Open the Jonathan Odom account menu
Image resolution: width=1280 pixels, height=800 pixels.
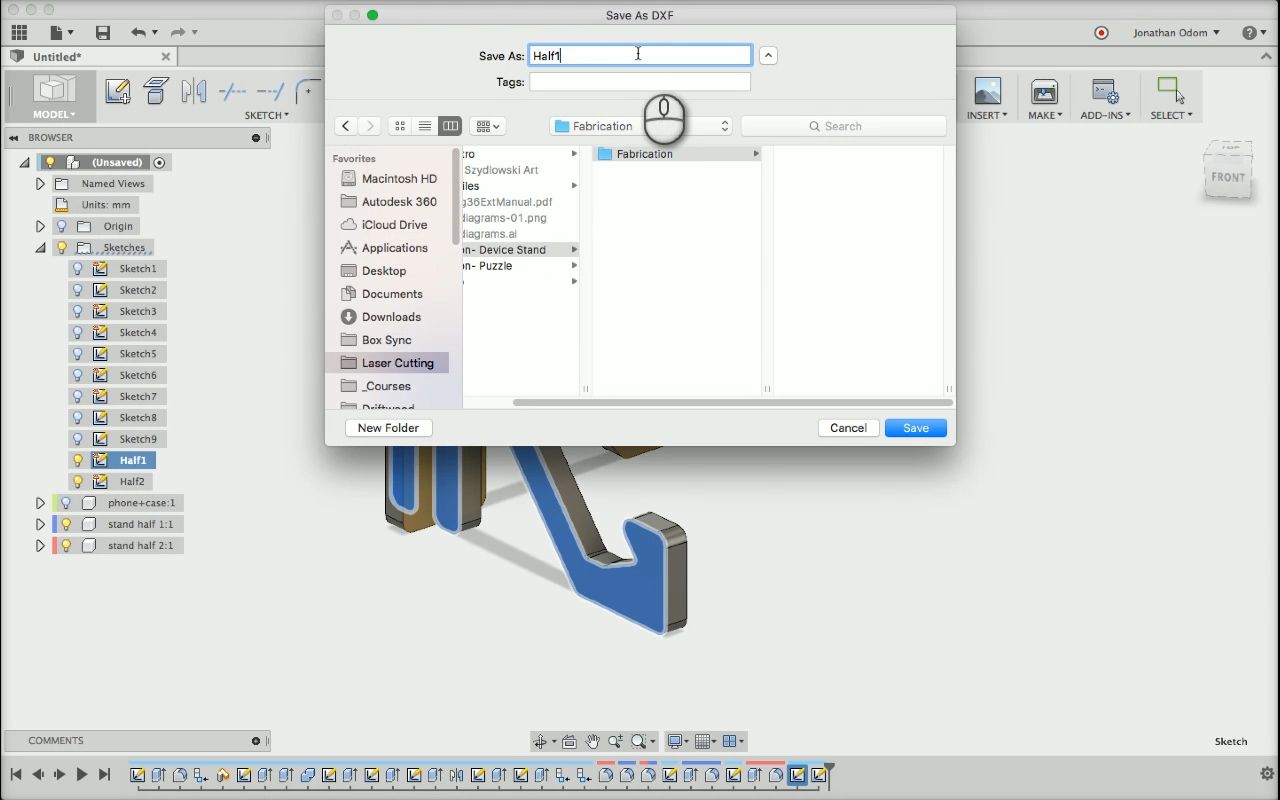[1176, 33]
